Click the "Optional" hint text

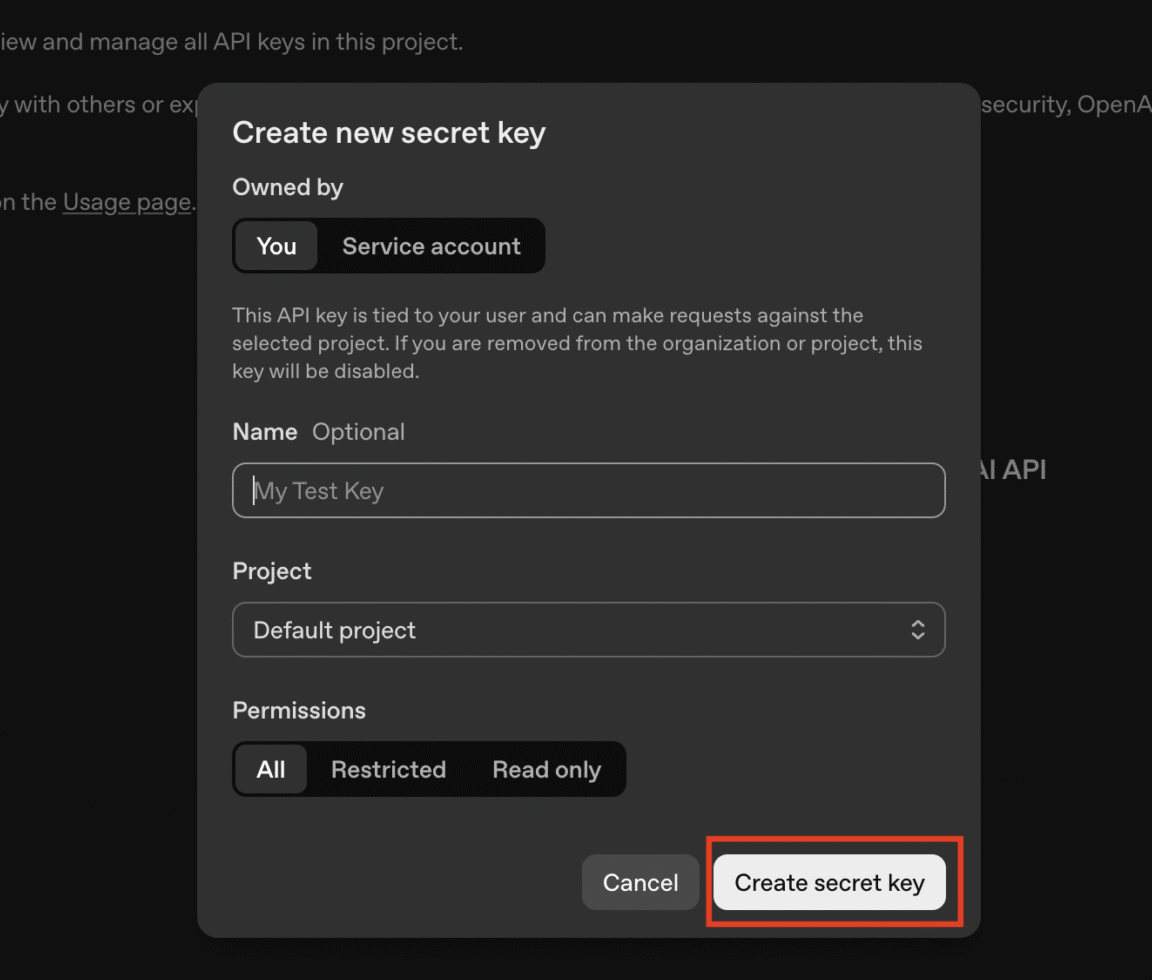[x=358, y=432]
